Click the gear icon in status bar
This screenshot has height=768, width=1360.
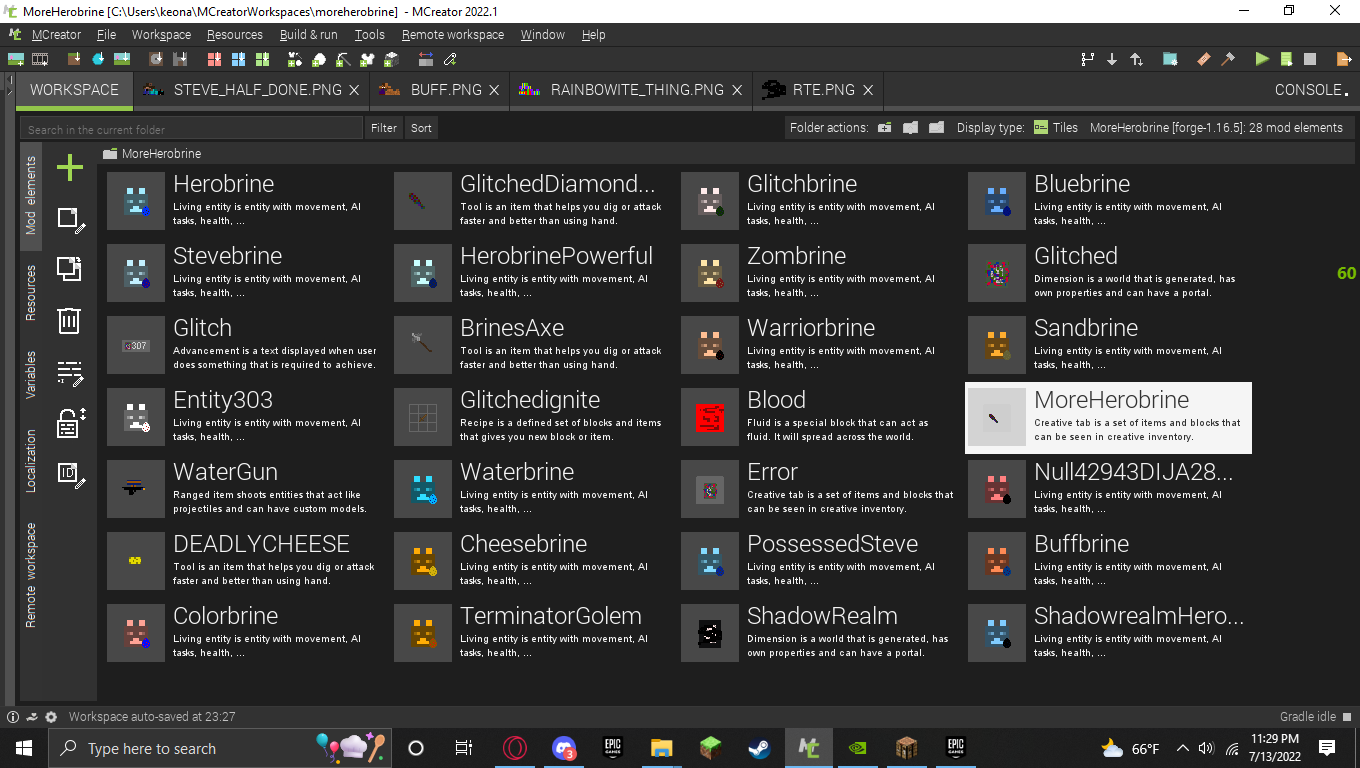coord(51,717)
